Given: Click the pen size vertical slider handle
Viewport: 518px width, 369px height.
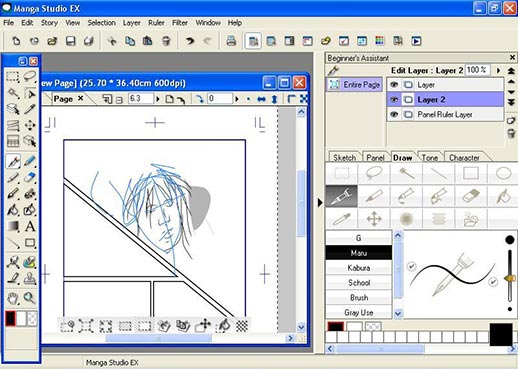Looking at the screenshot, I should point(509,278).
